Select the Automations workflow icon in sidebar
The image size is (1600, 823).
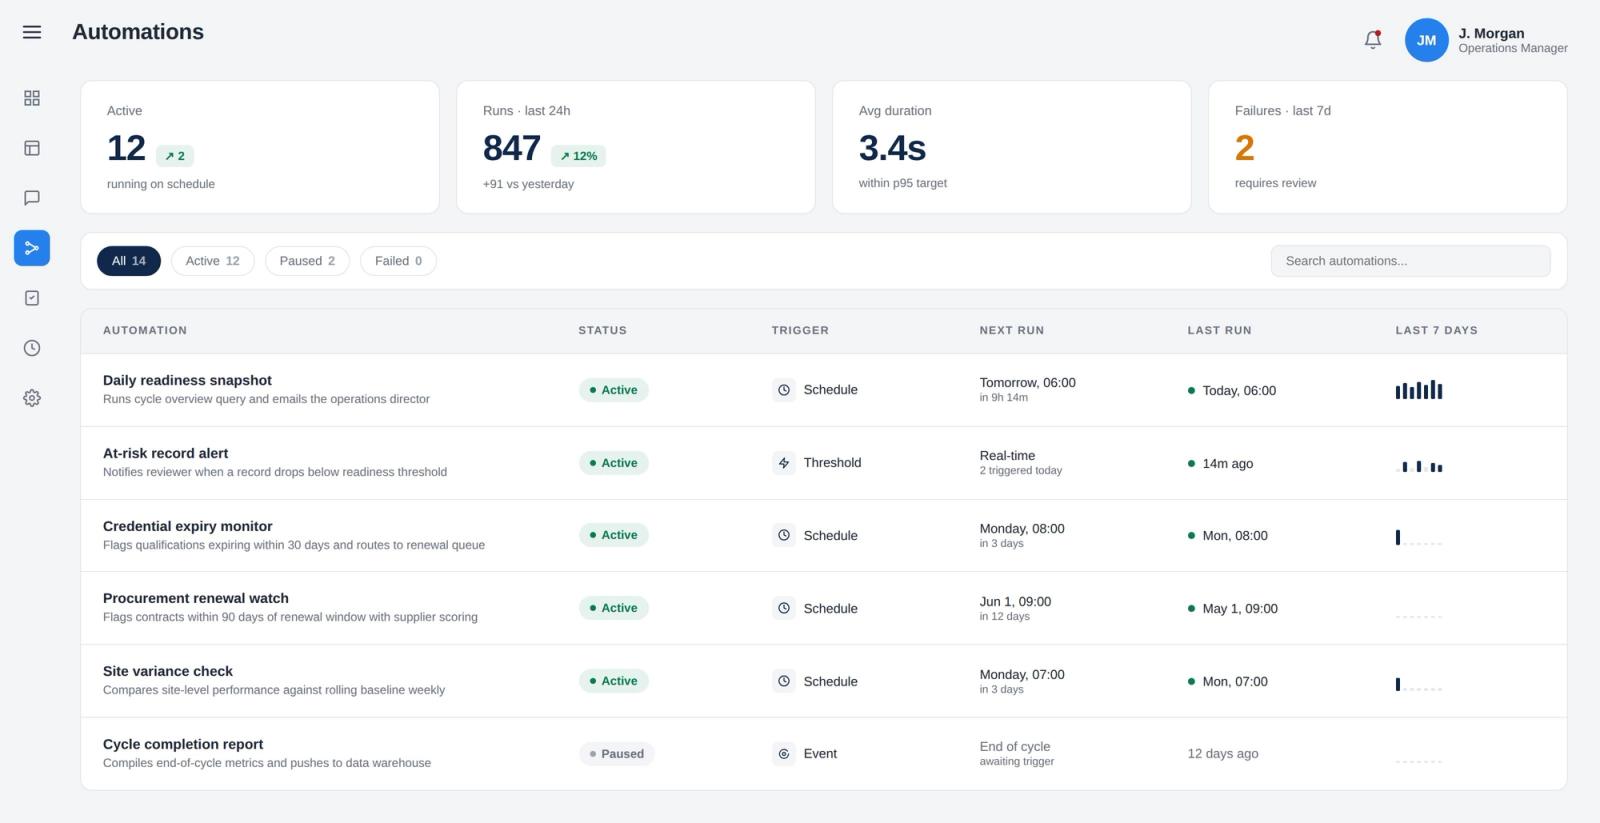(x=32, y=248)
